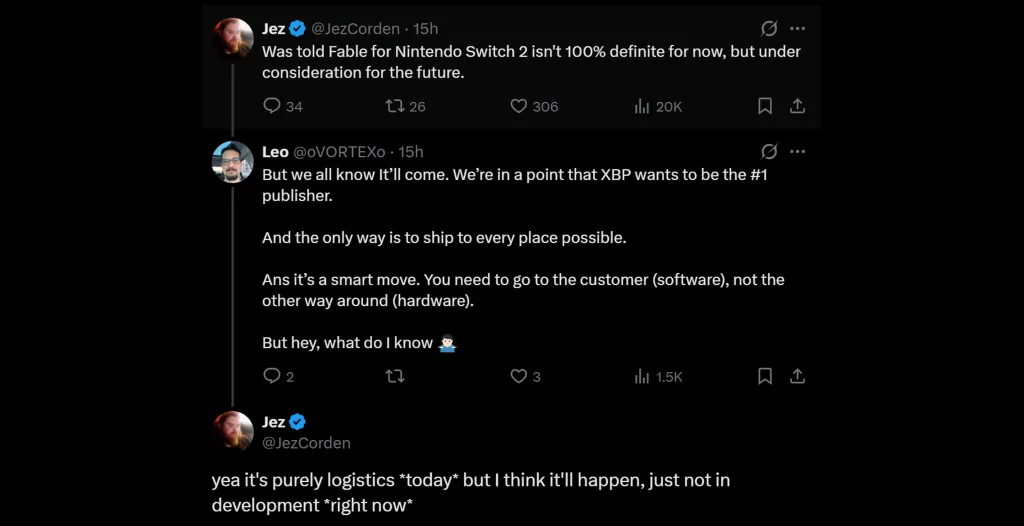
Task: Visit Leo's @oVORTEXo profile handle
Action: tap(339, 152)
